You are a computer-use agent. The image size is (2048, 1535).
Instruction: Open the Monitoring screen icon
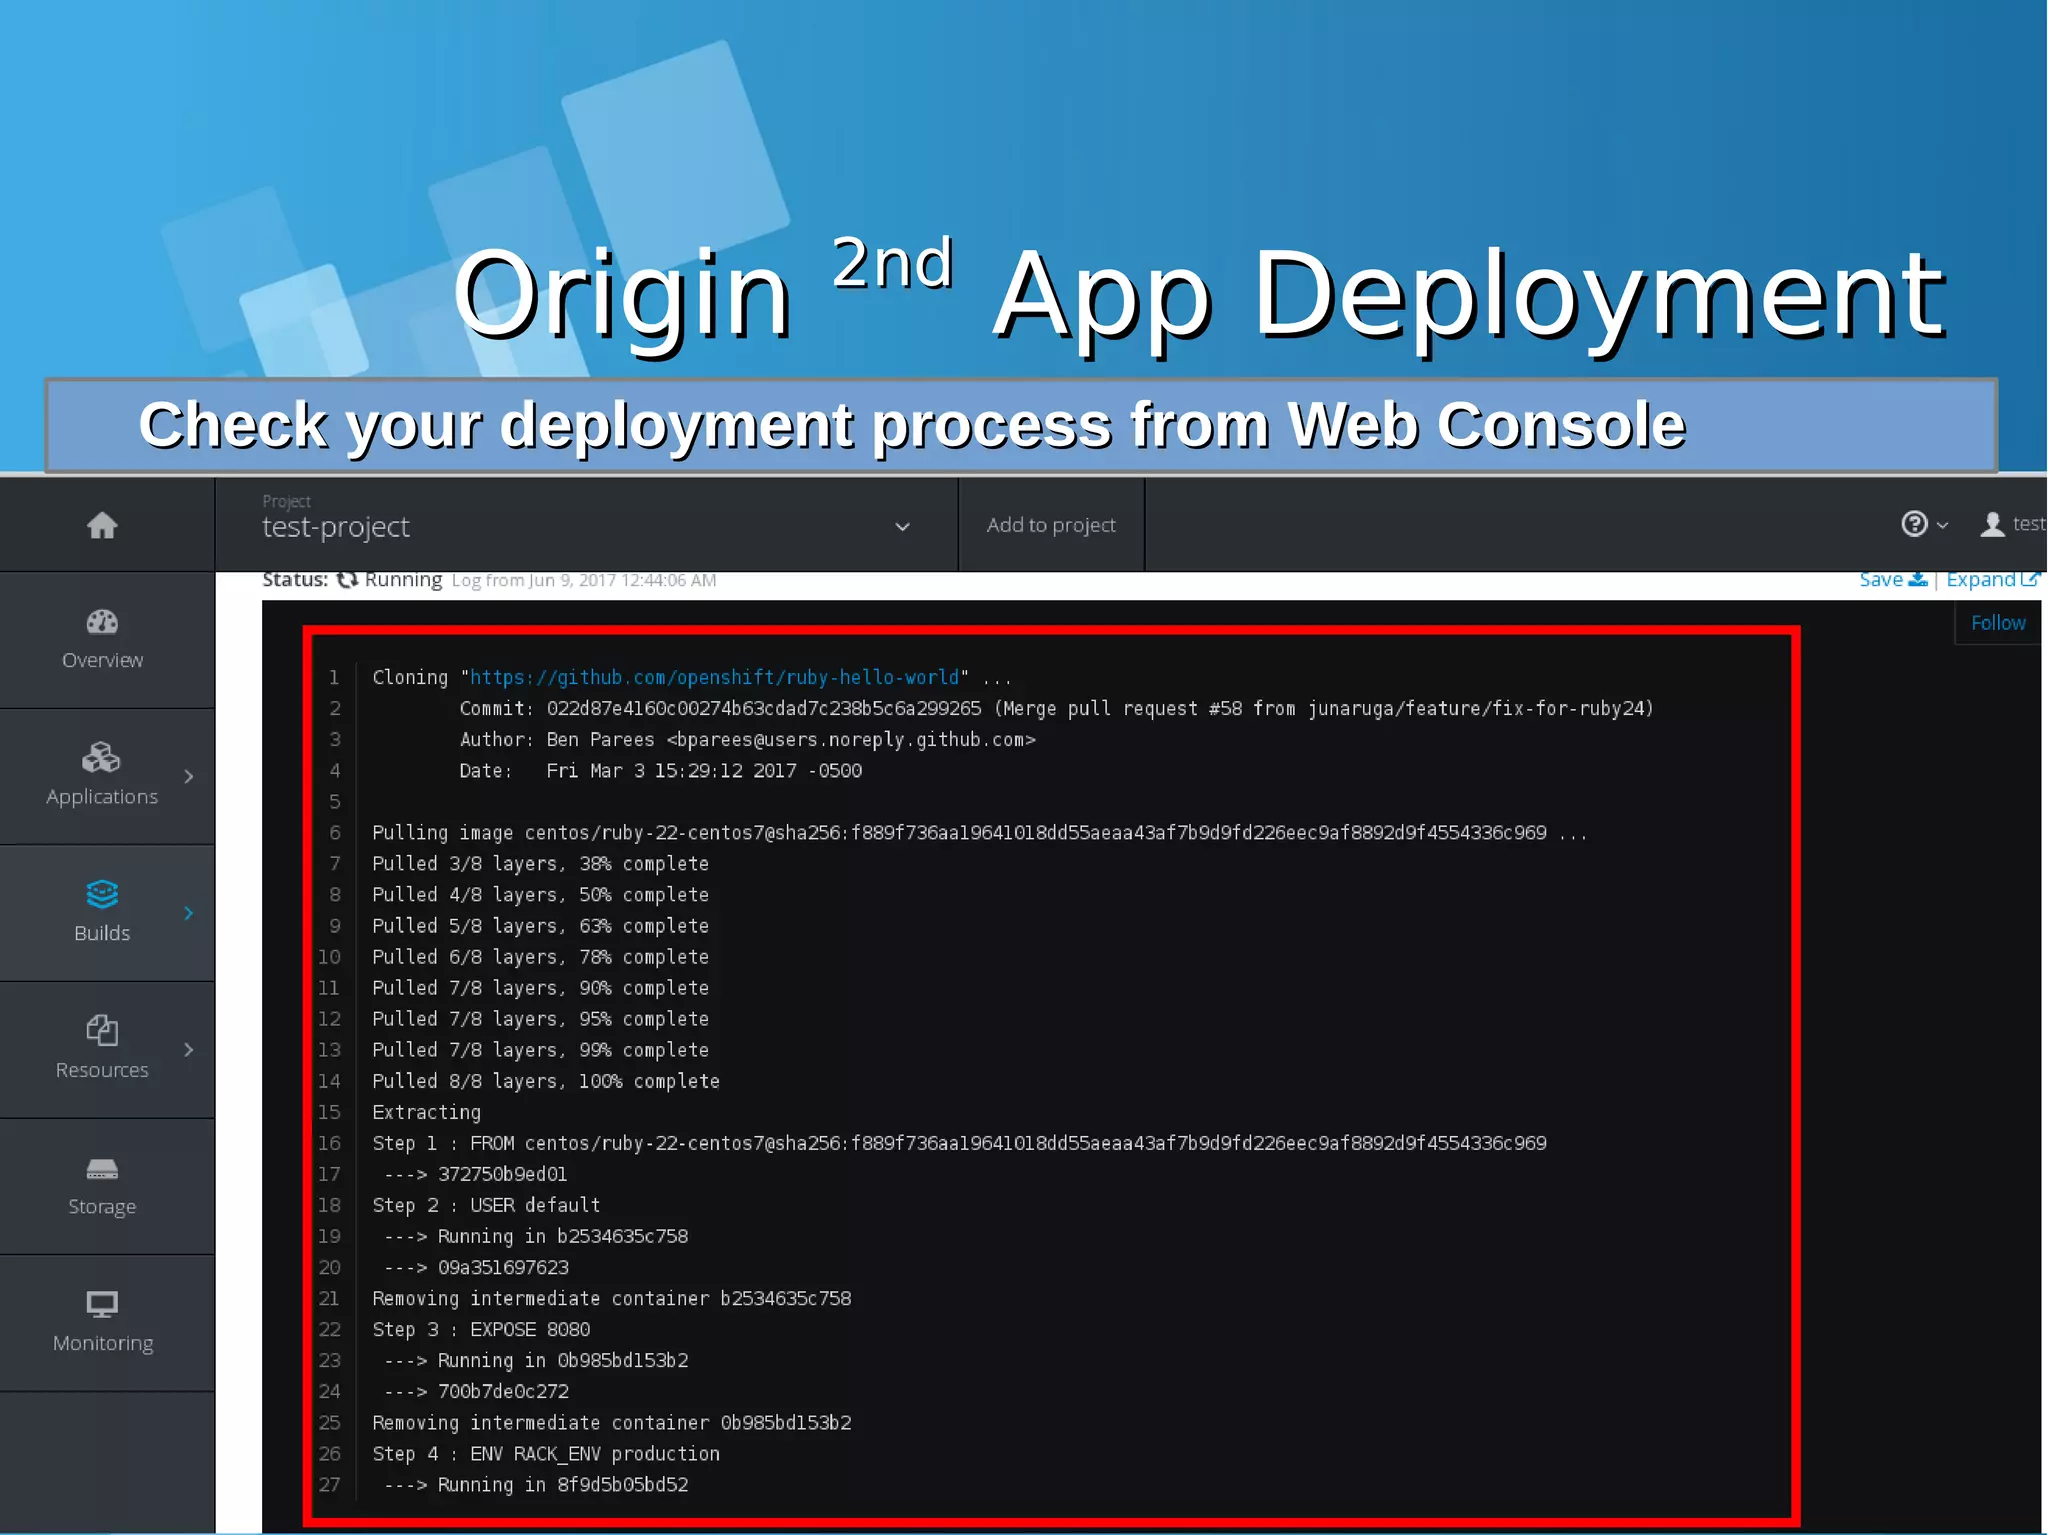(102, 1304)
